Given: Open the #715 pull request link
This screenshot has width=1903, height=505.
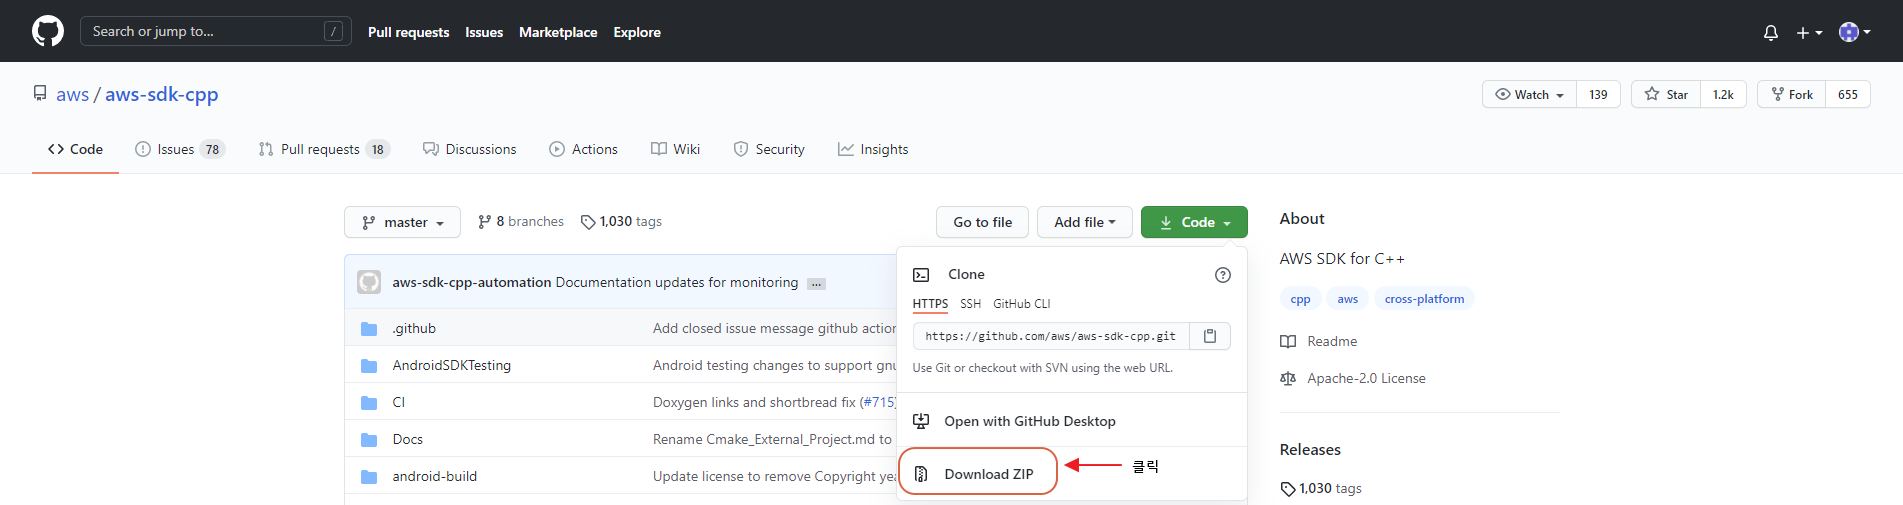Looking at the screenshot, I should tap(878, 402).
